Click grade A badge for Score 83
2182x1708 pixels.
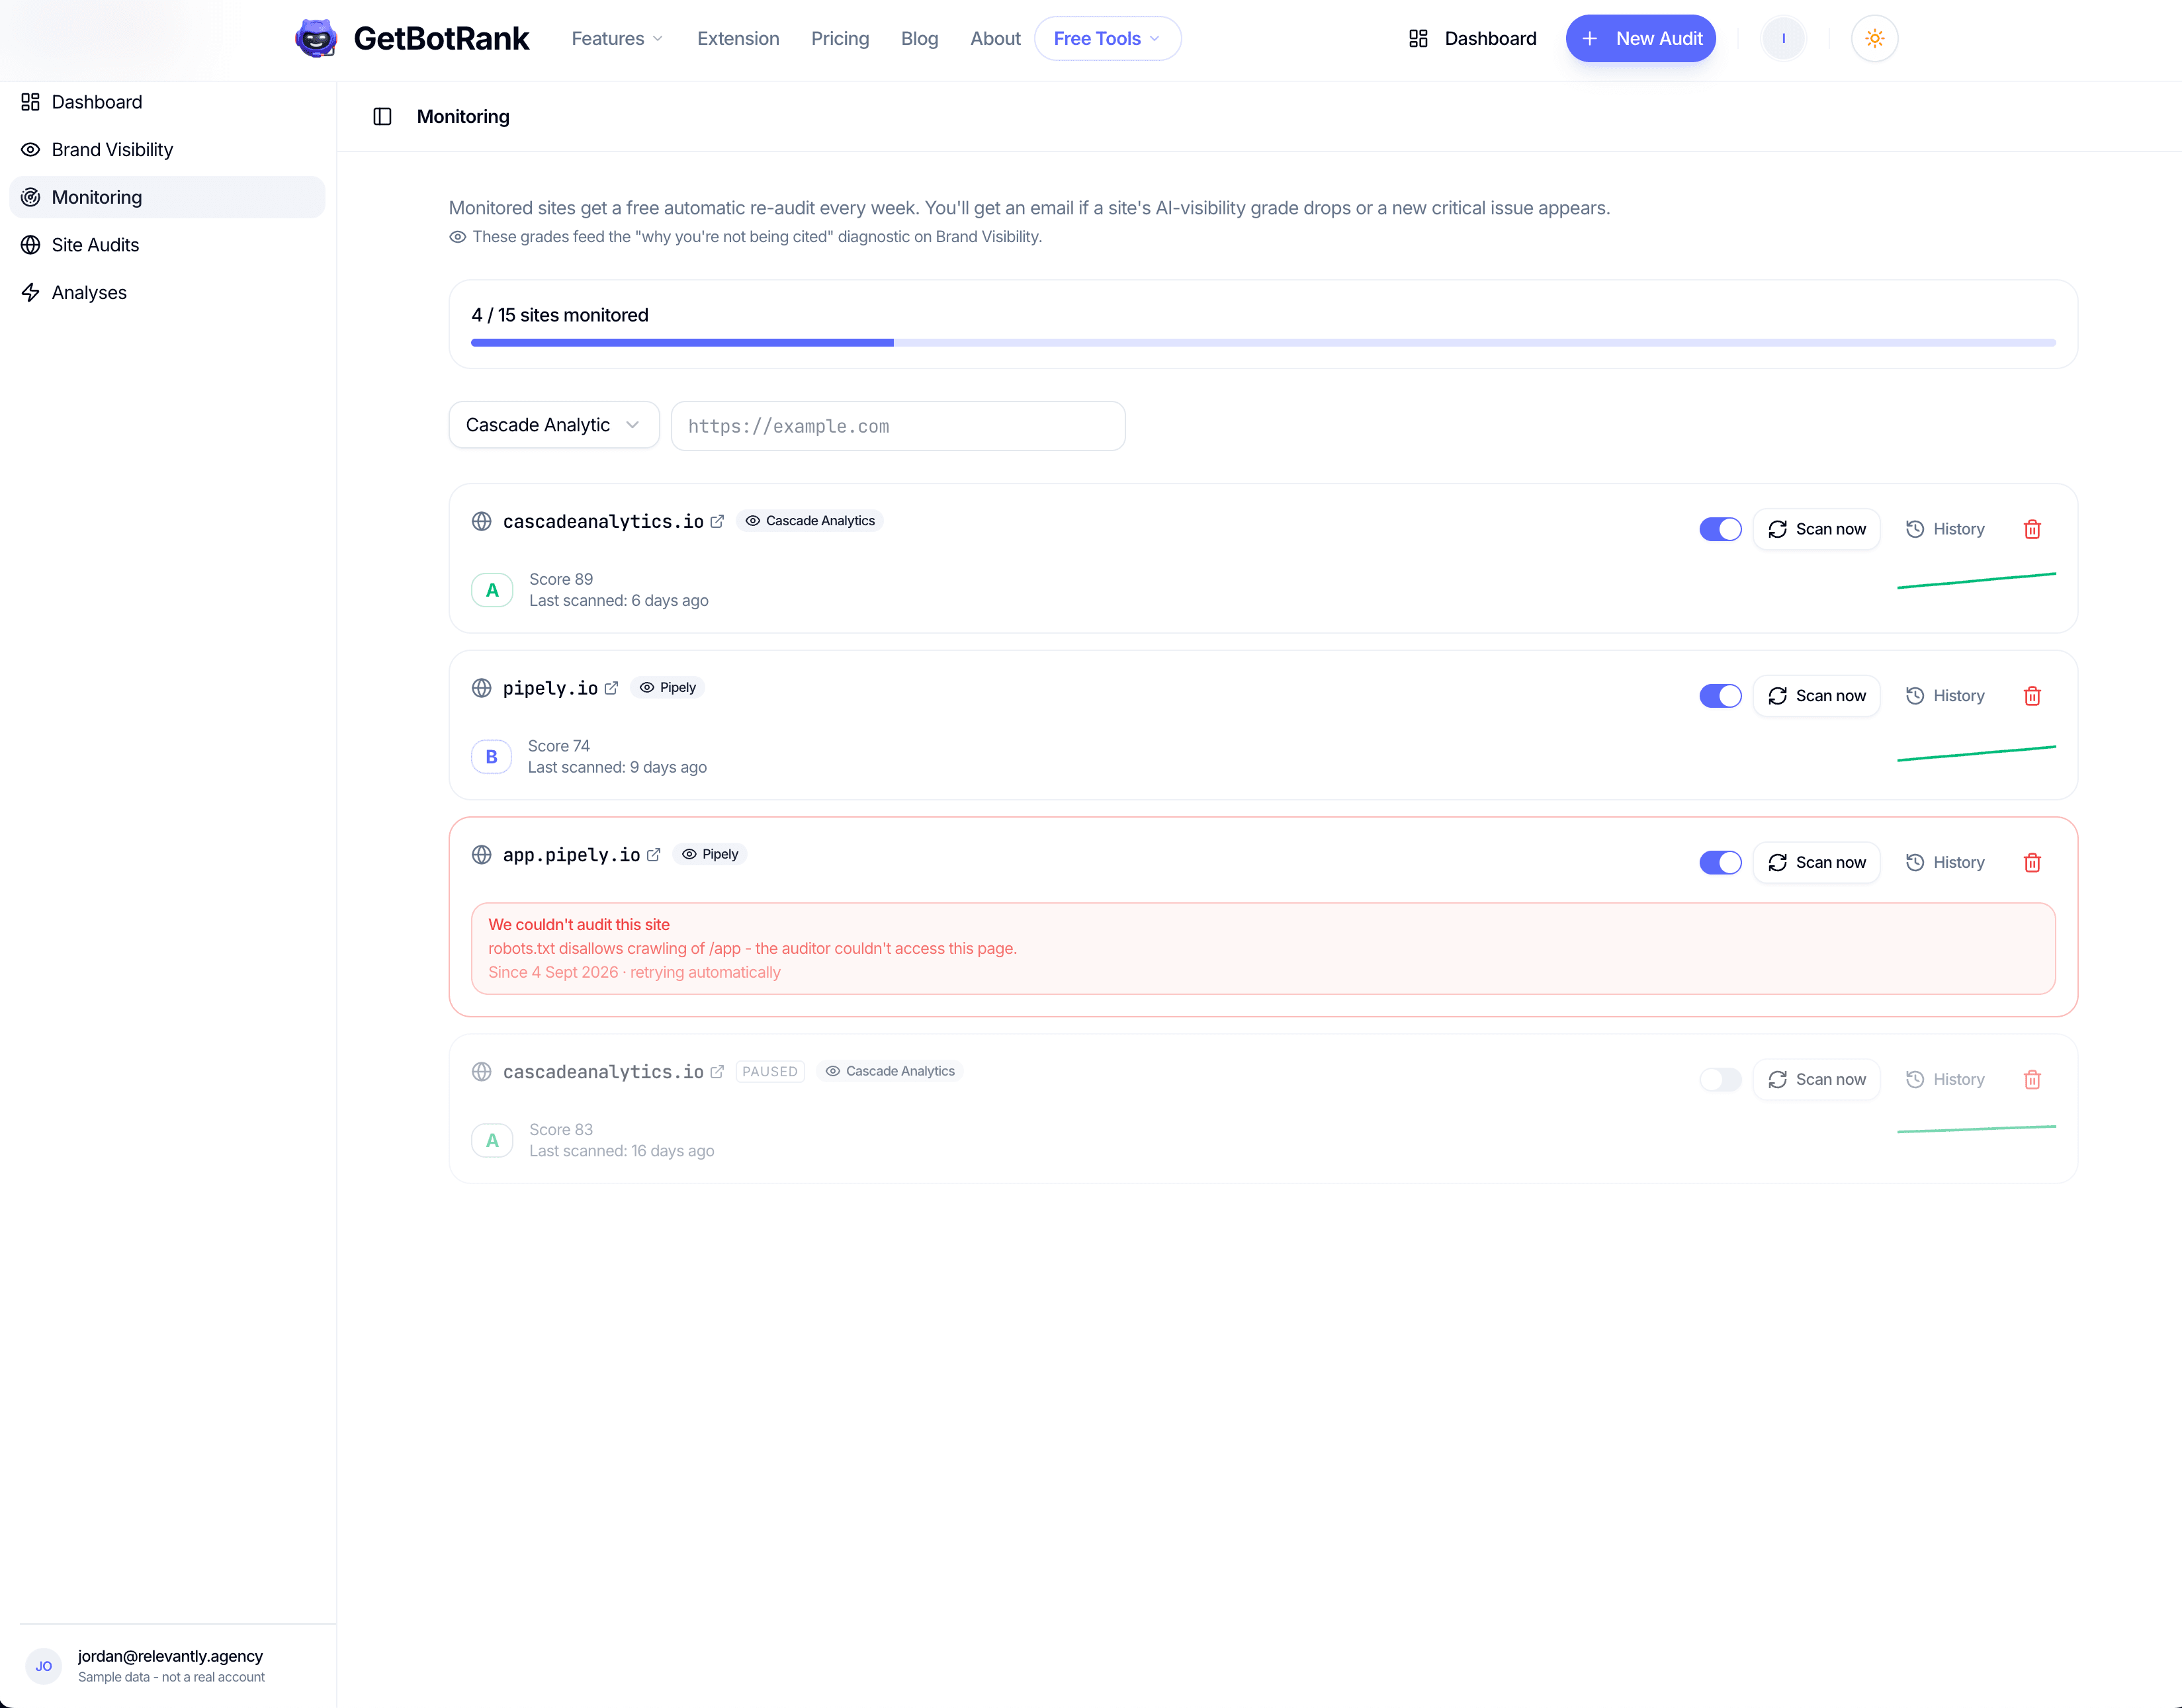click(492, 1140)
